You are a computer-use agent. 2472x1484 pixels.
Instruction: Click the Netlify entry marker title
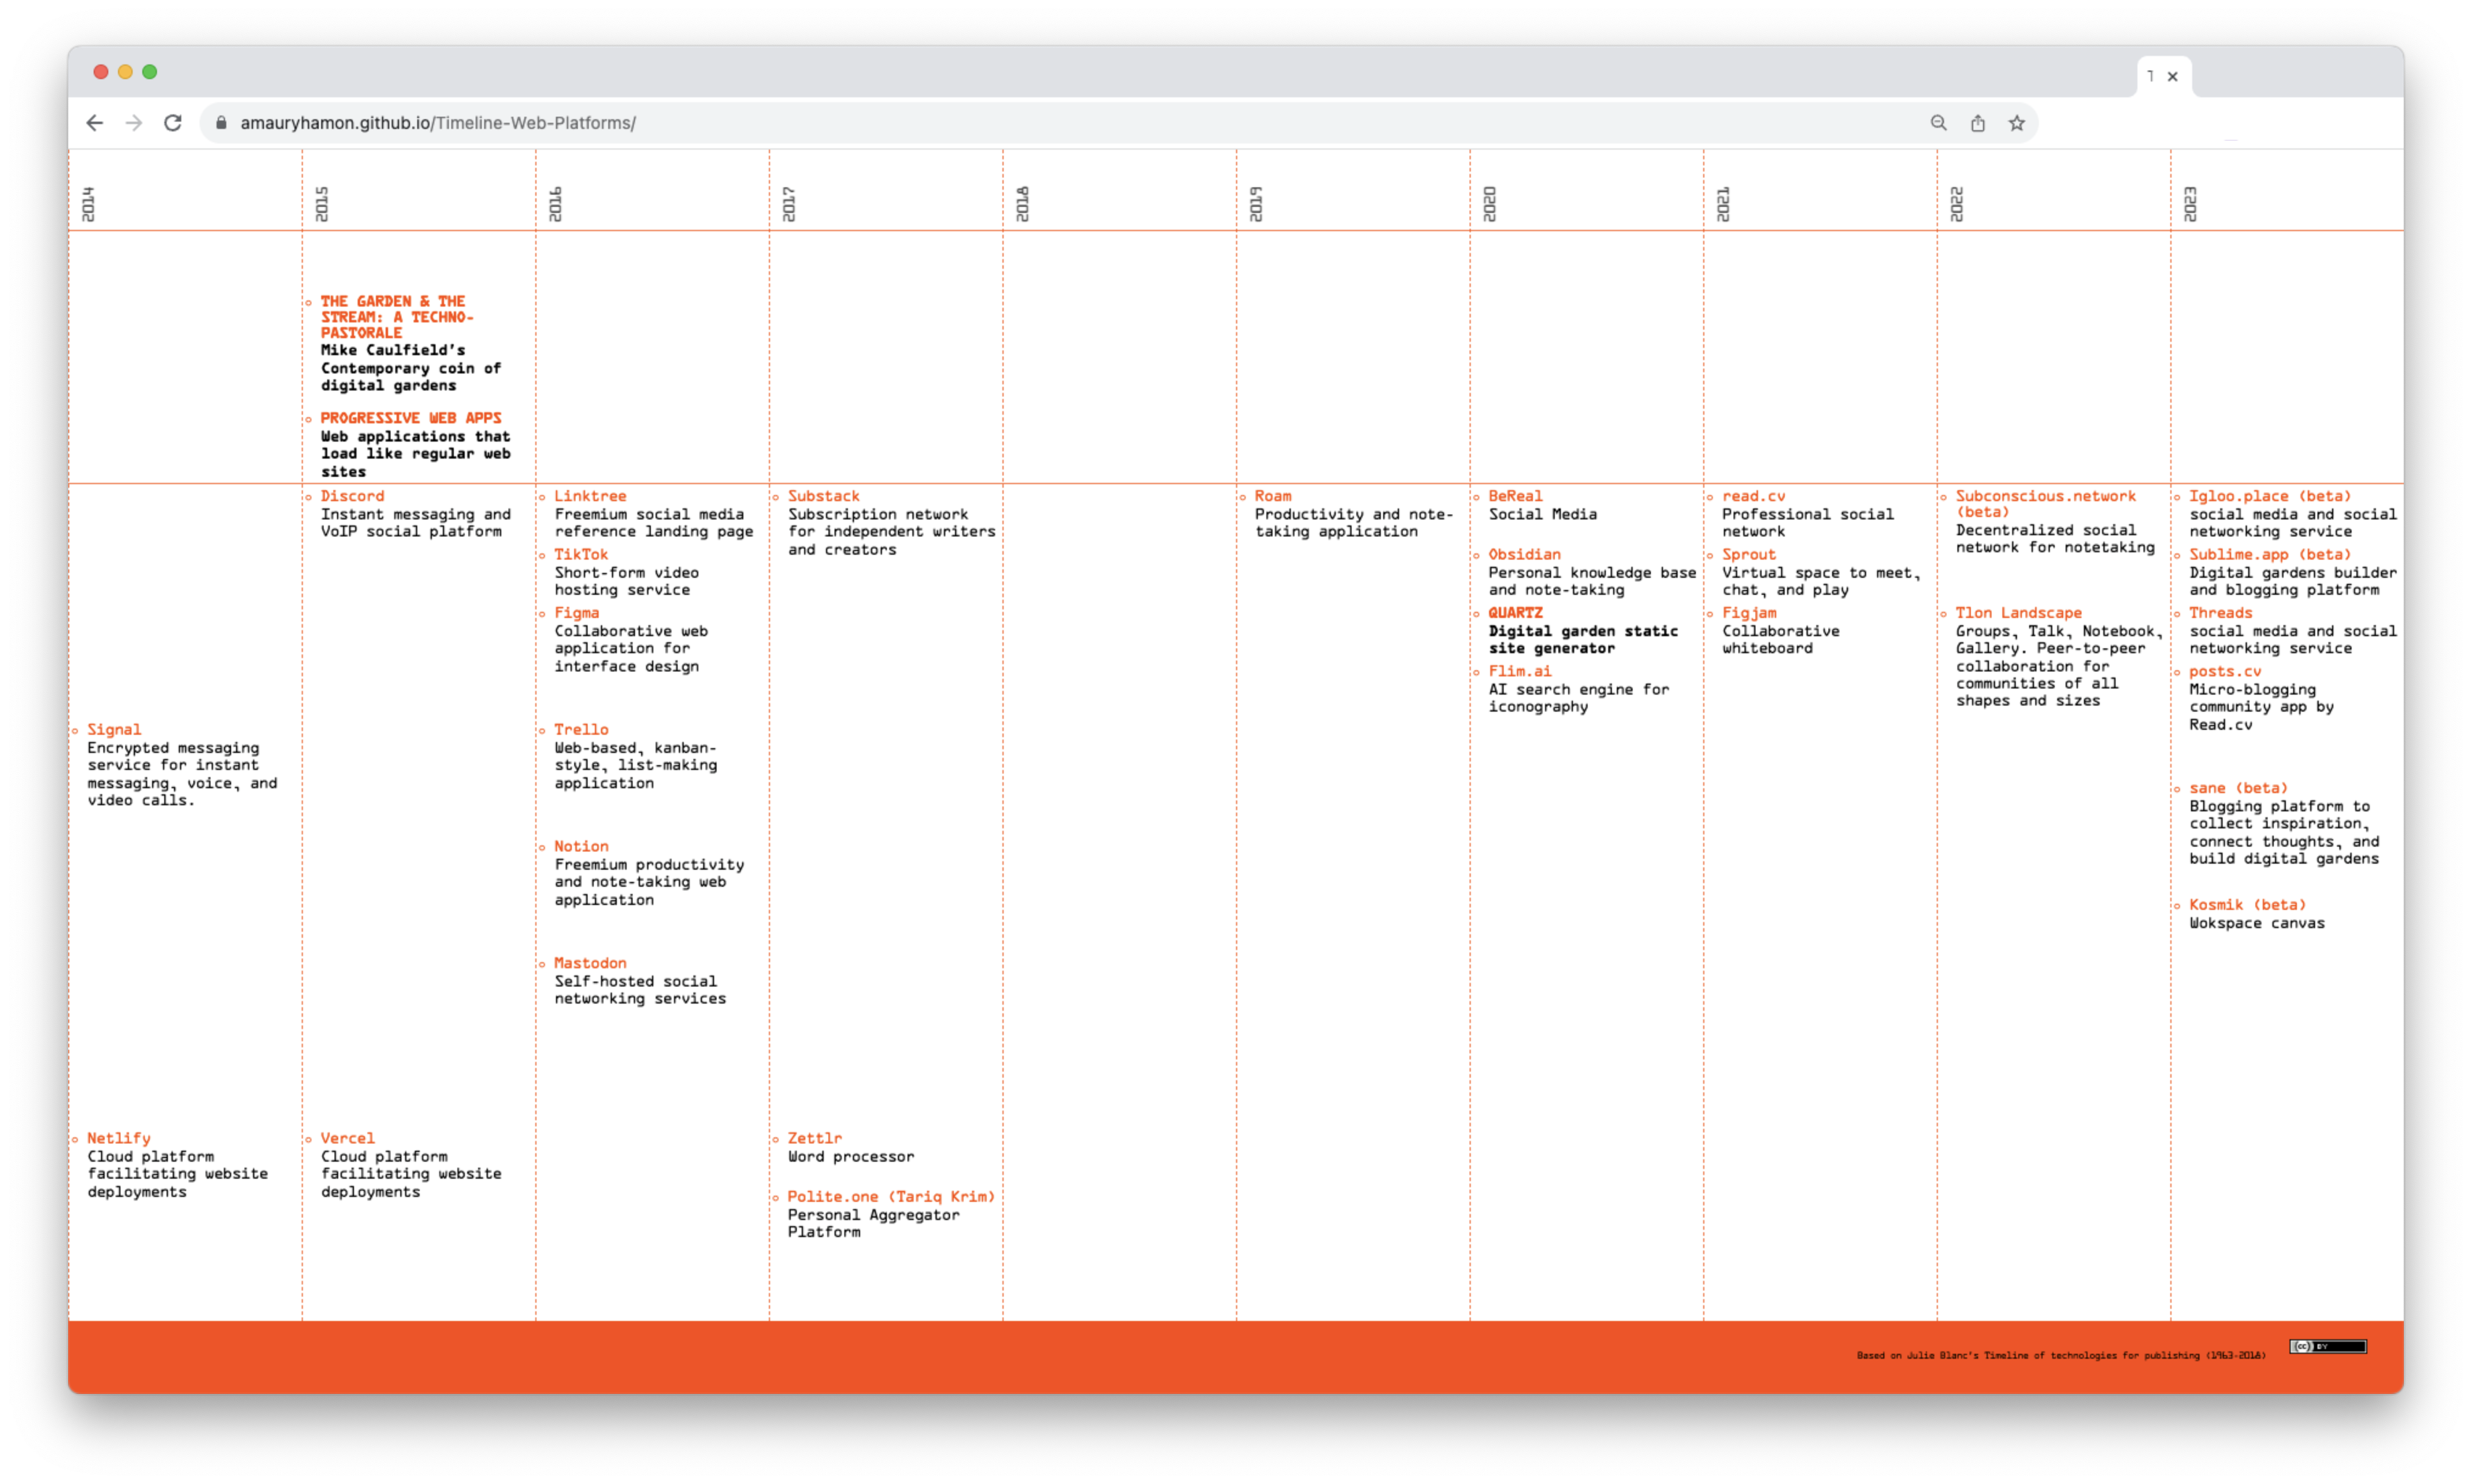118,1138
